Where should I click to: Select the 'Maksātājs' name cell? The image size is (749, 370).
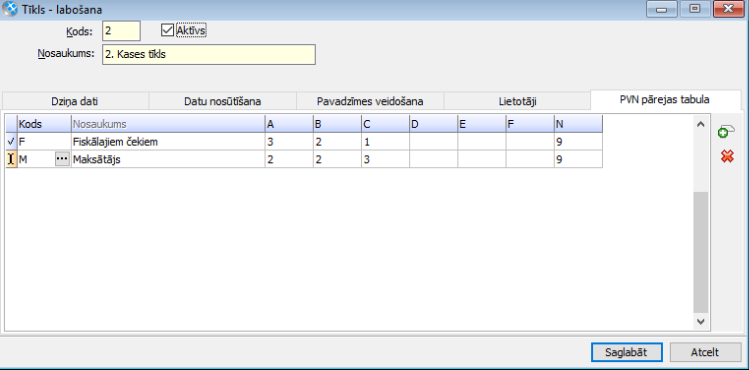168,159
